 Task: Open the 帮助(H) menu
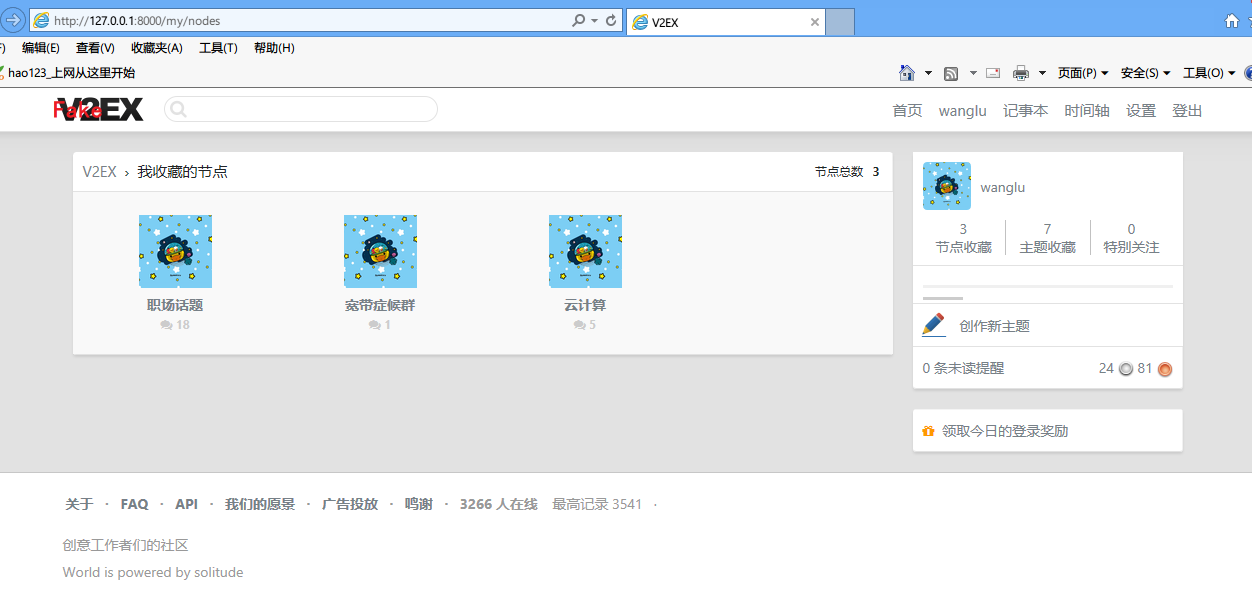pos(274,48)
